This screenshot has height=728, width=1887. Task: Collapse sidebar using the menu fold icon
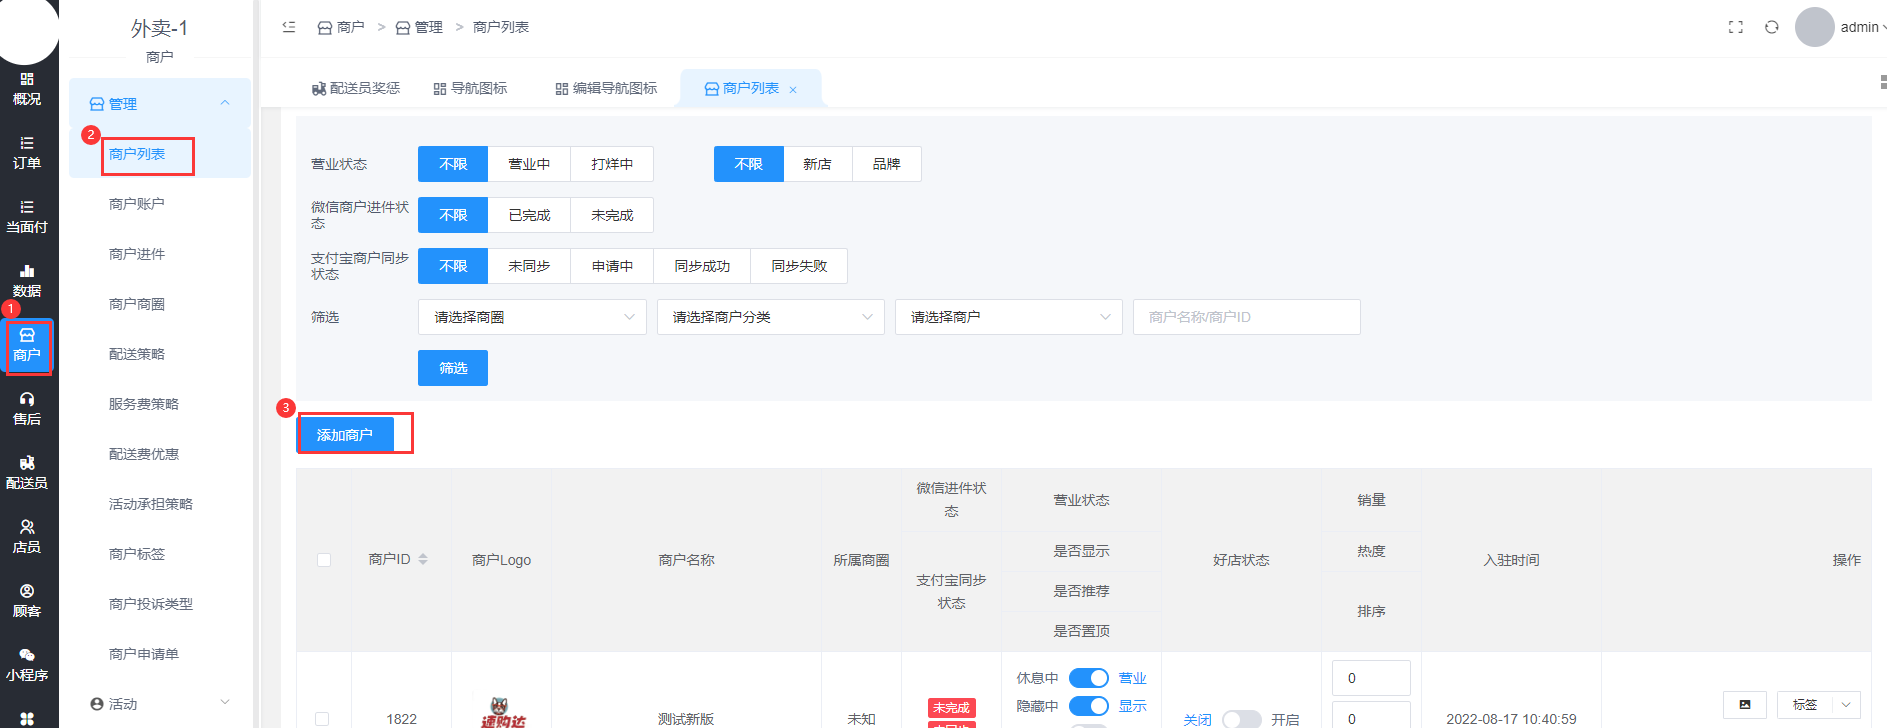(289, 27)
